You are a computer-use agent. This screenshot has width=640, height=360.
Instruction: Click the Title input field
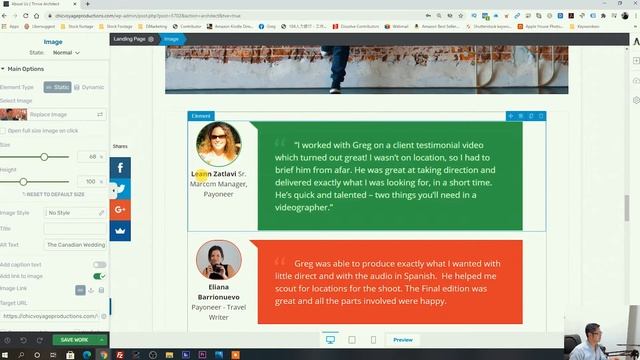tap(75, 229)
